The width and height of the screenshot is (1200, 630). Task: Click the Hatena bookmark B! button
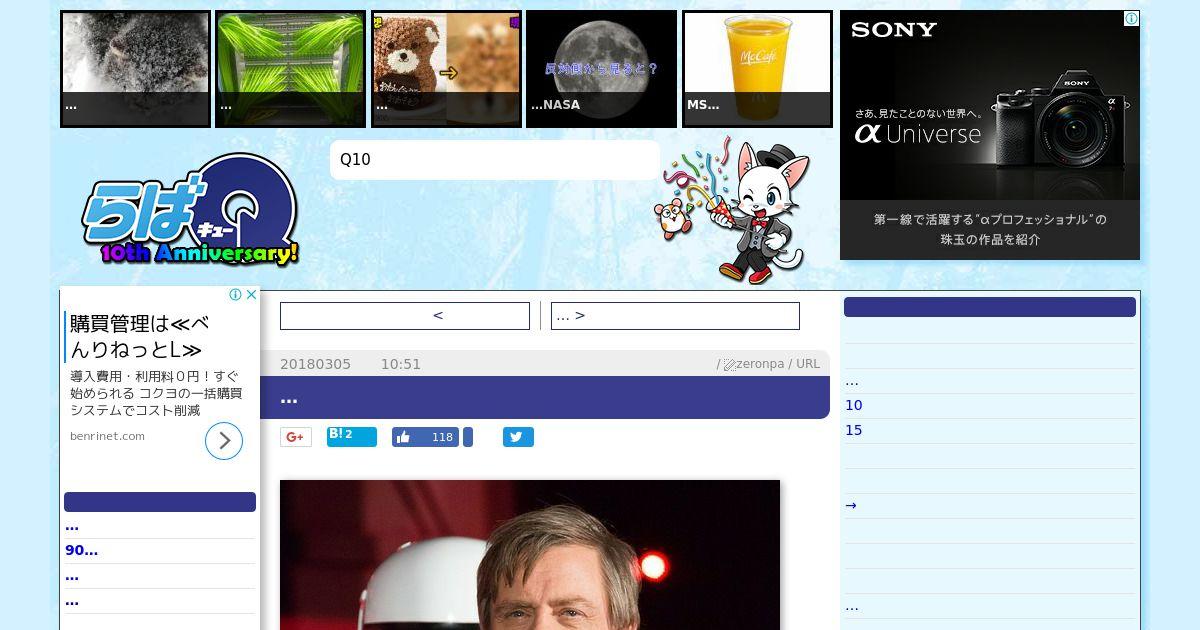[x=351, y=436]
